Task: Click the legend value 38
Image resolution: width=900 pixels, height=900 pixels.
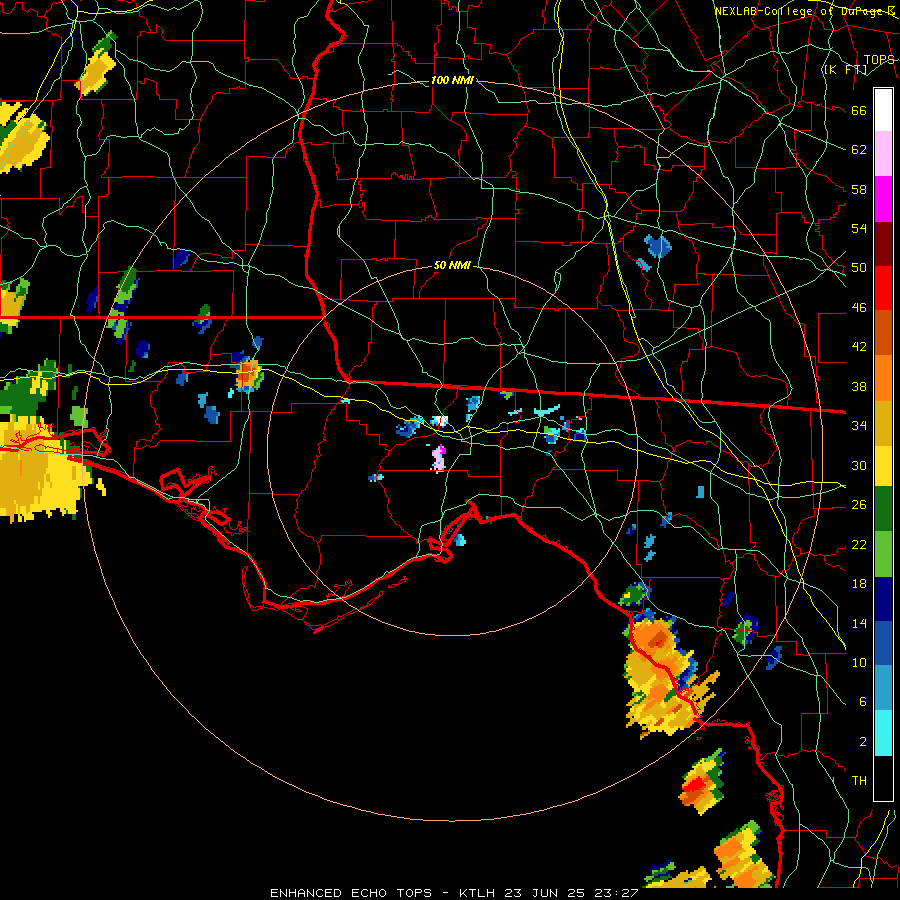Action: point(859,386)
